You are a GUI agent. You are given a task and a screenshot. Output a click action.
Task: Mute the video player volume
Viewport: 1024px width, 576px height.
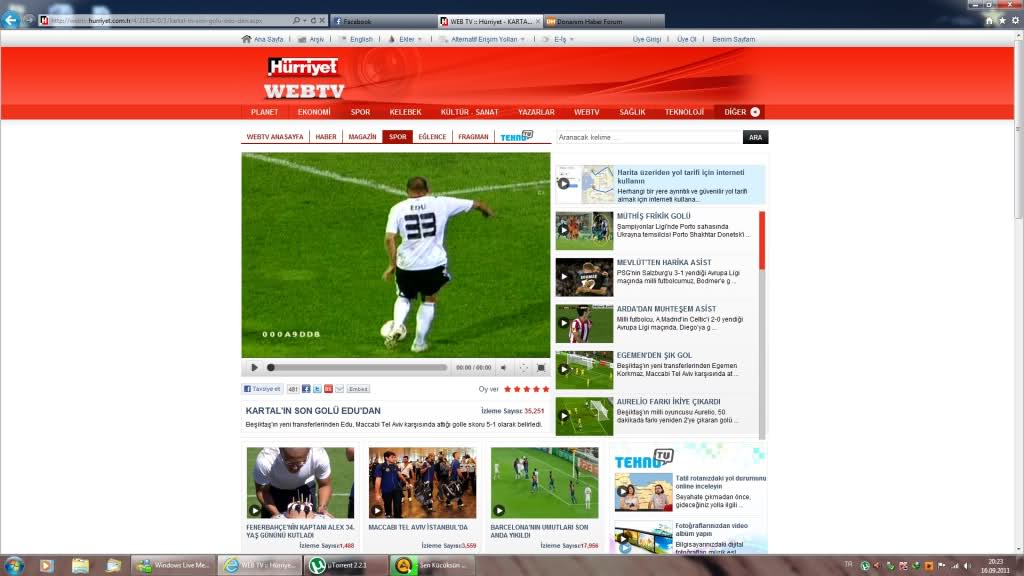pyautogui.click(x=504, y=368)
